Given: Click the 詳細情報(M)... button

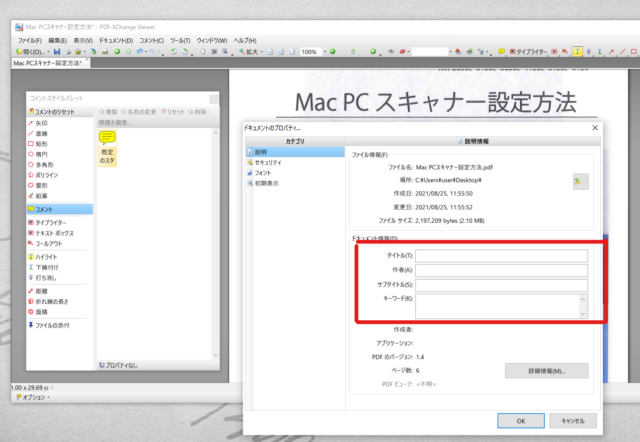Looking at the screenshot, I should point(545,371).
